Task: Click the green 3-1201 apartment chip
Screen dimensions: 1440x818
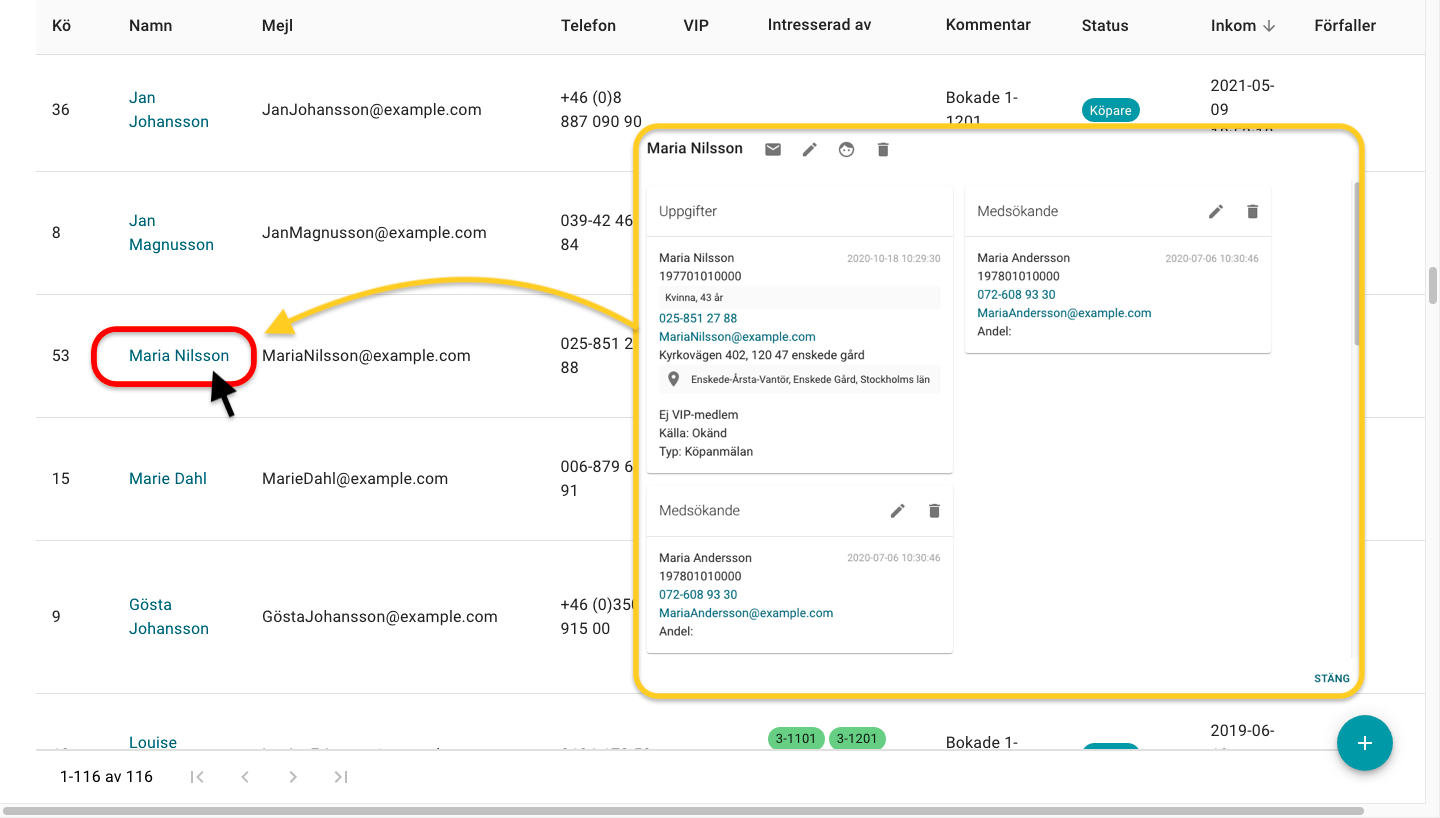Action: [857, 739]
